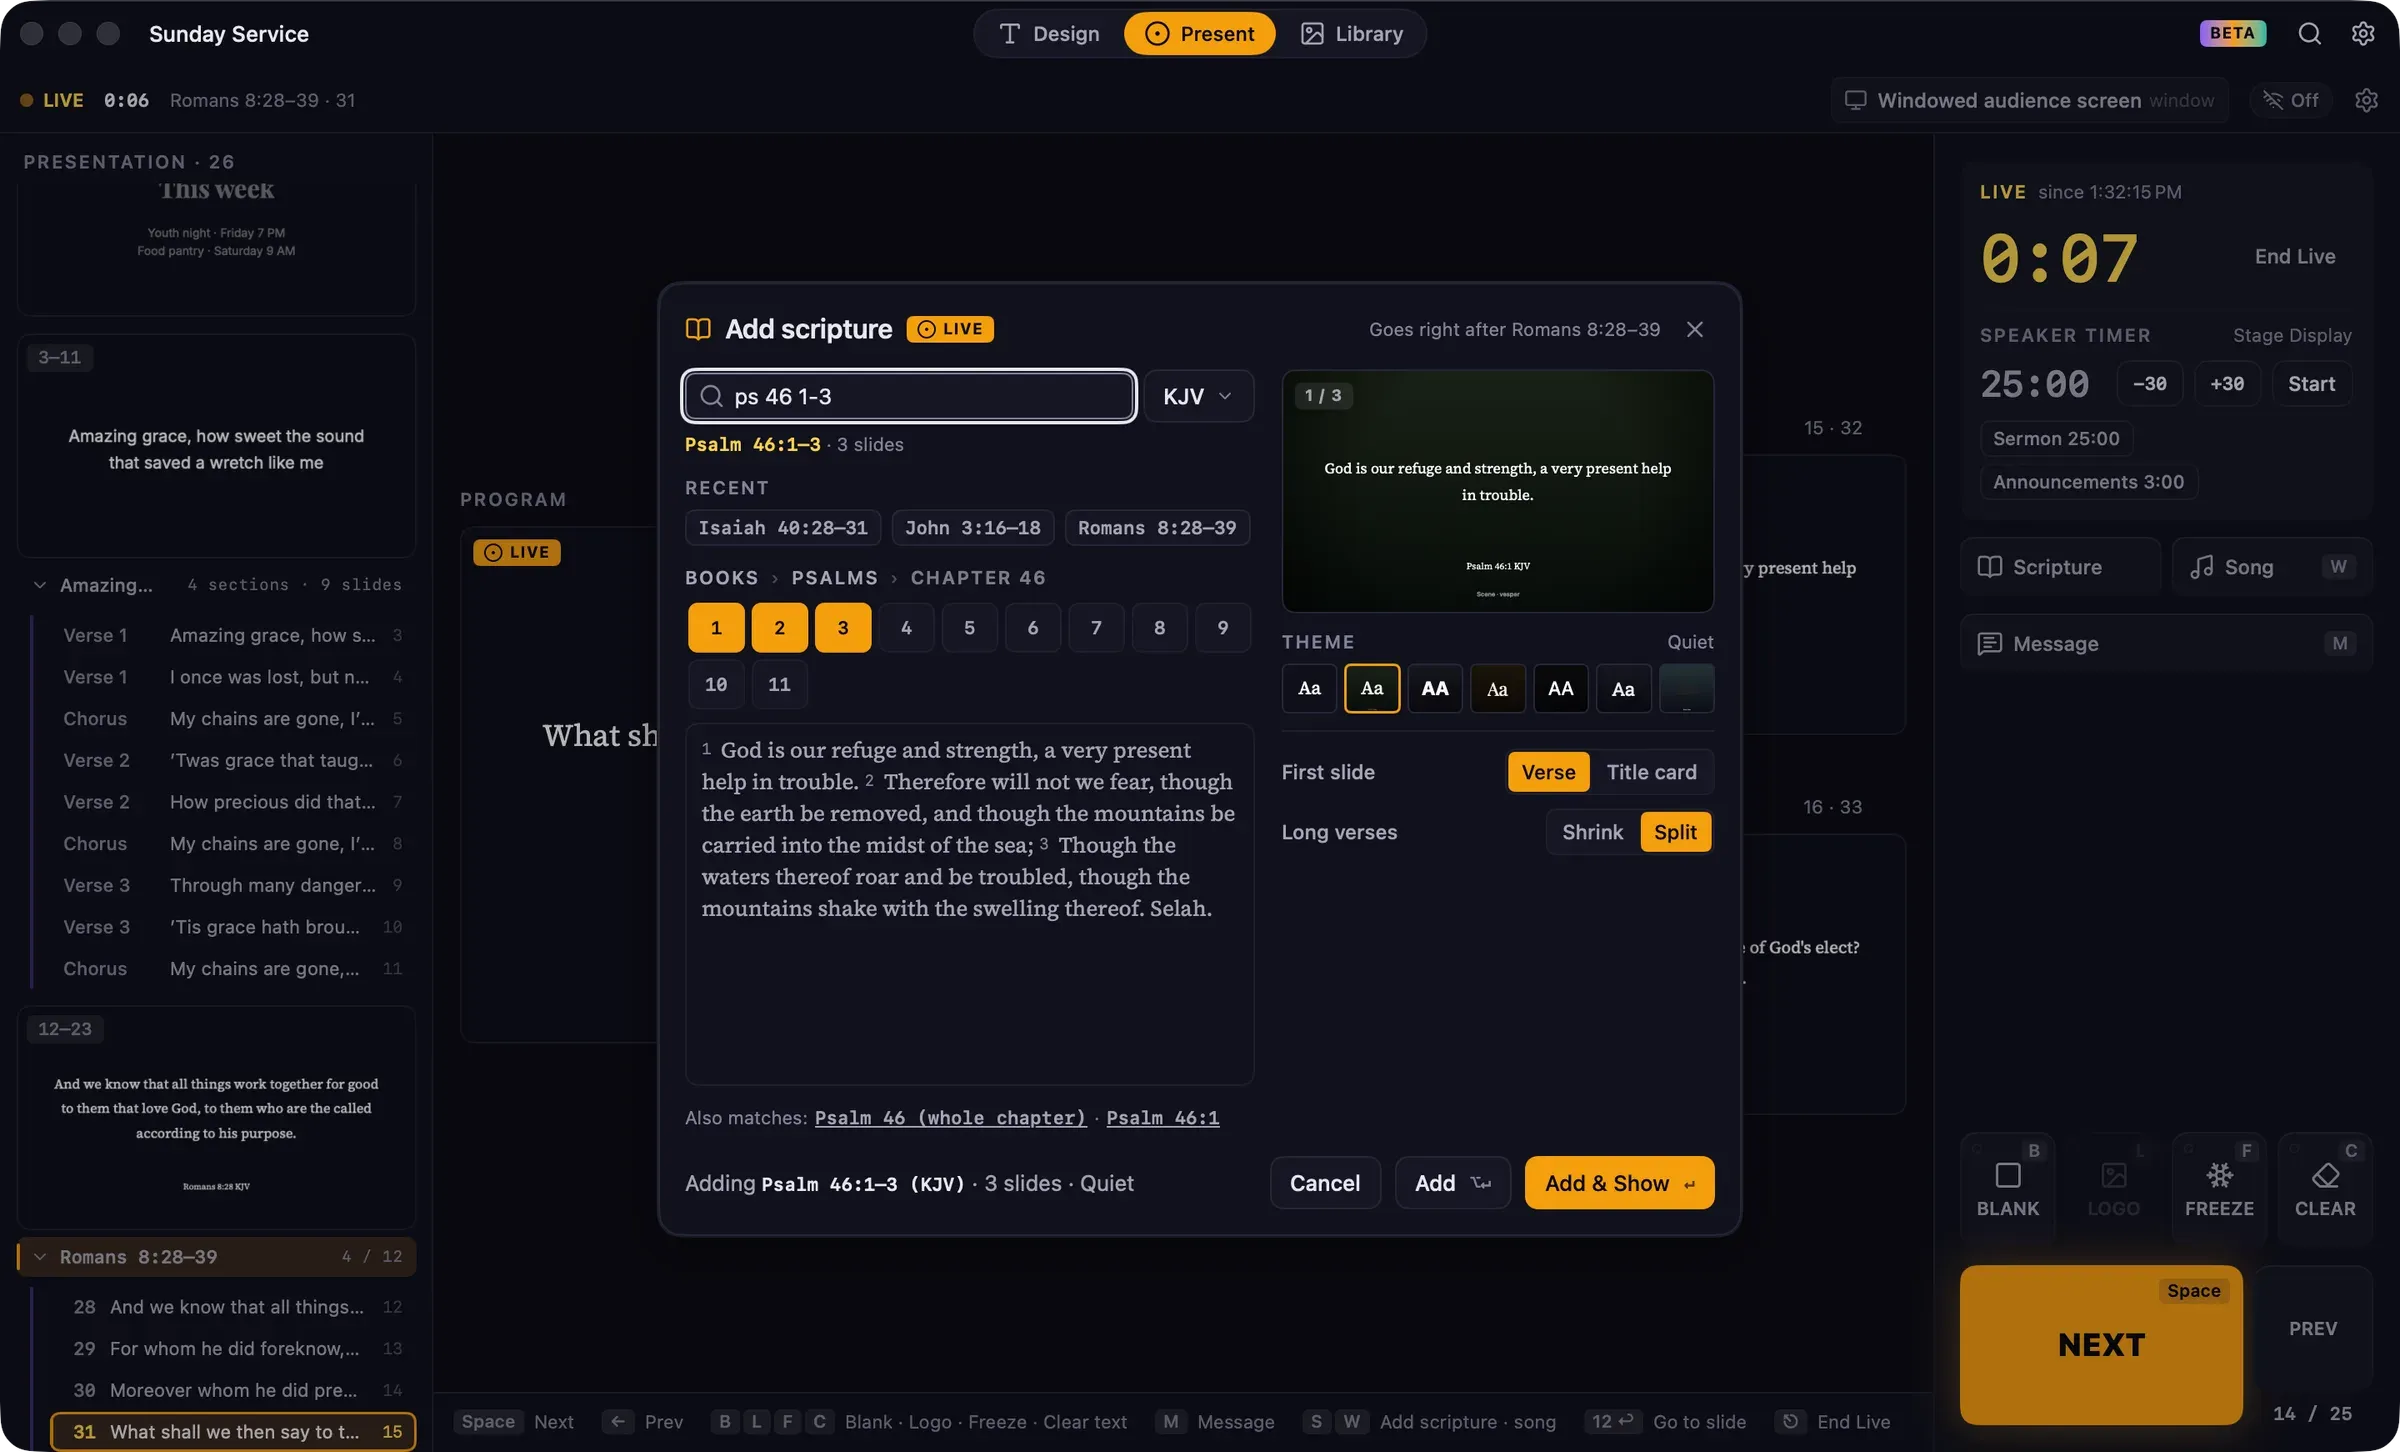
Task: Set First slide to Verse
Action: pos(1548,772)
